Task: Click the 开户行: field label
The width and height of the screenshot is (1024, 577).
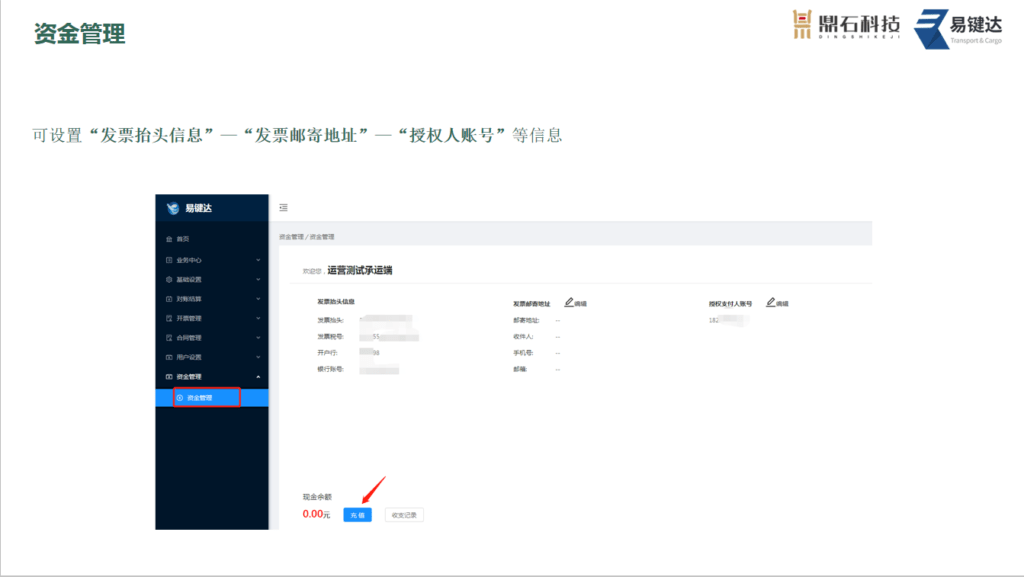Action: 327,352
